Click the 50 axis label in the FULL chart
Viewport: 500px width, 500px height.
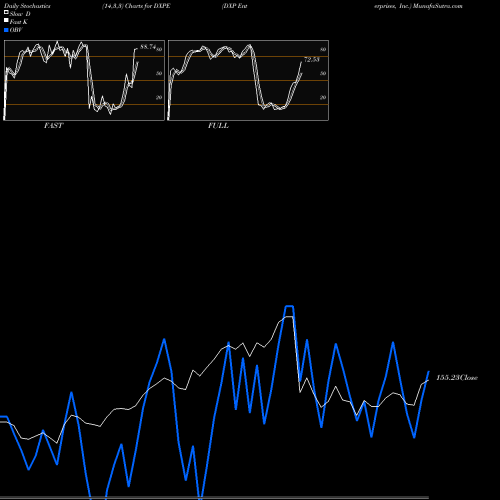(323, 73)
